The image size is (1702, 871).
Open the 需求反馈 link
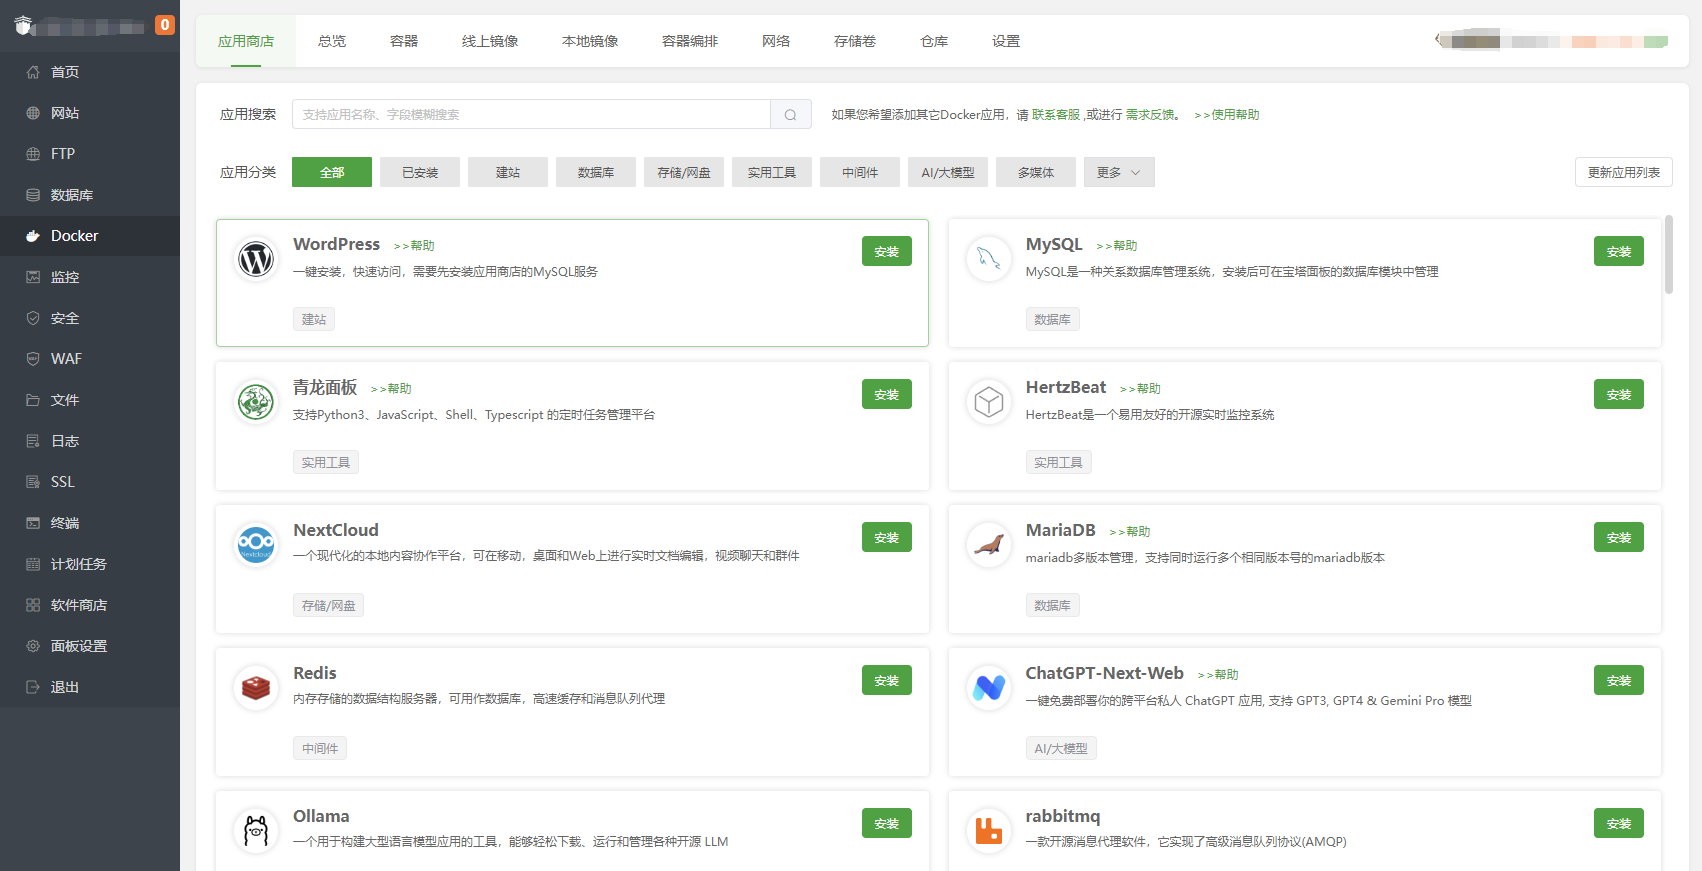1150,115
